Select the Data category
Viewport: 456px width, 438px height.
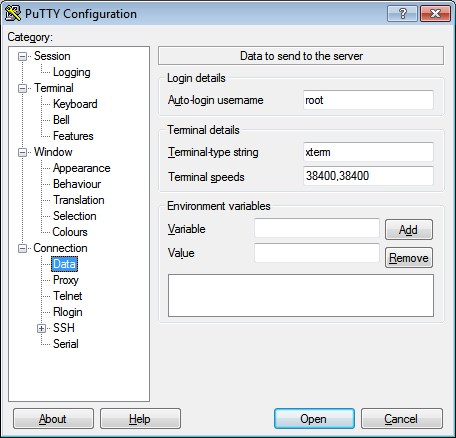64,264
